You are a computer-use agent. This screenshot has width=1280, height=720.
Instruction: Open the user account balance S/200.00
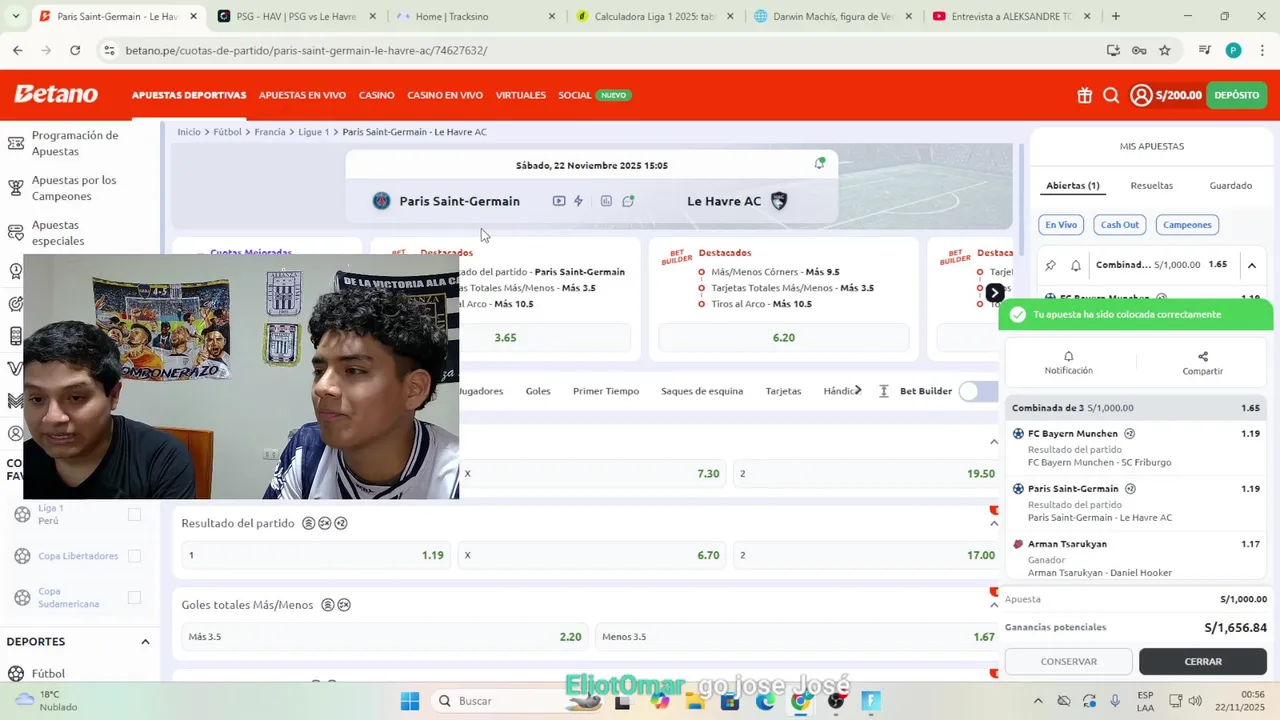point(1166,95)
